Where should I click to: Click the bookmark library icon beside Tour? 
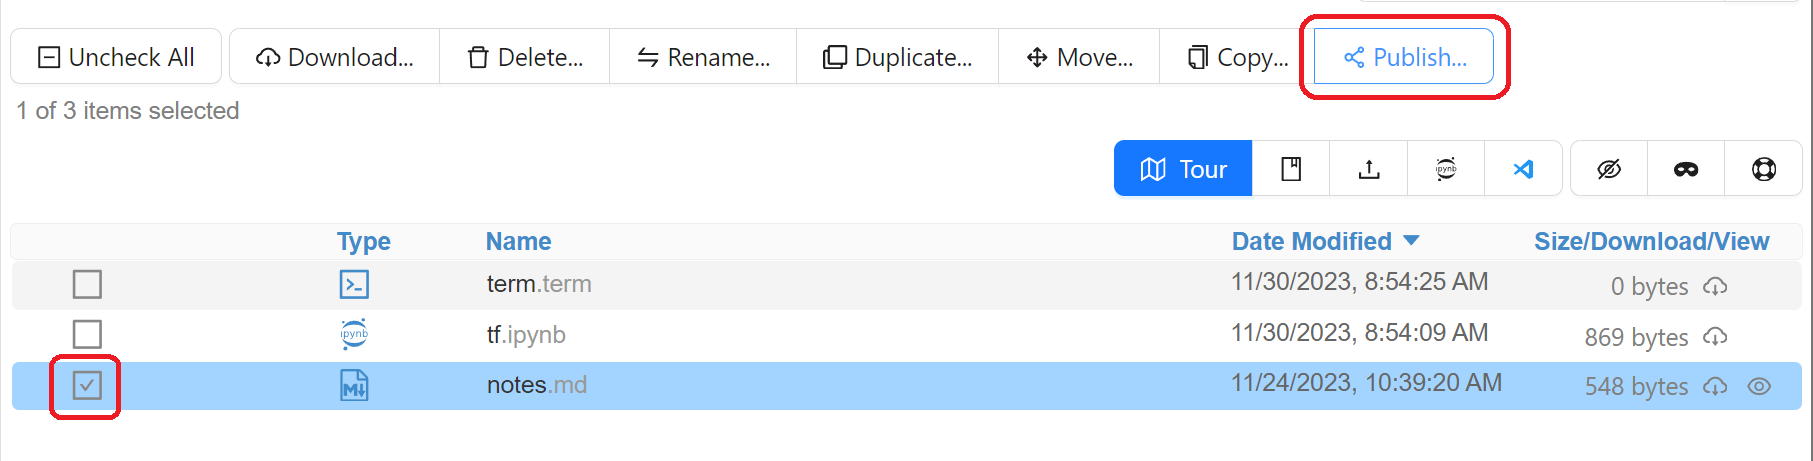click(x=1291, y=169)
